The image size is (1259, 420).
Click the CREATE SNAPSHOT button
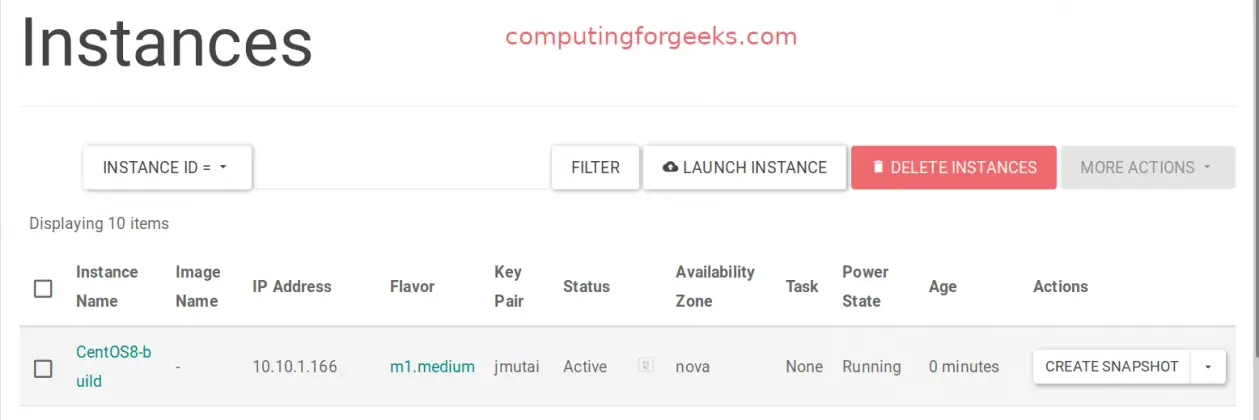[x=1112, y=367]
